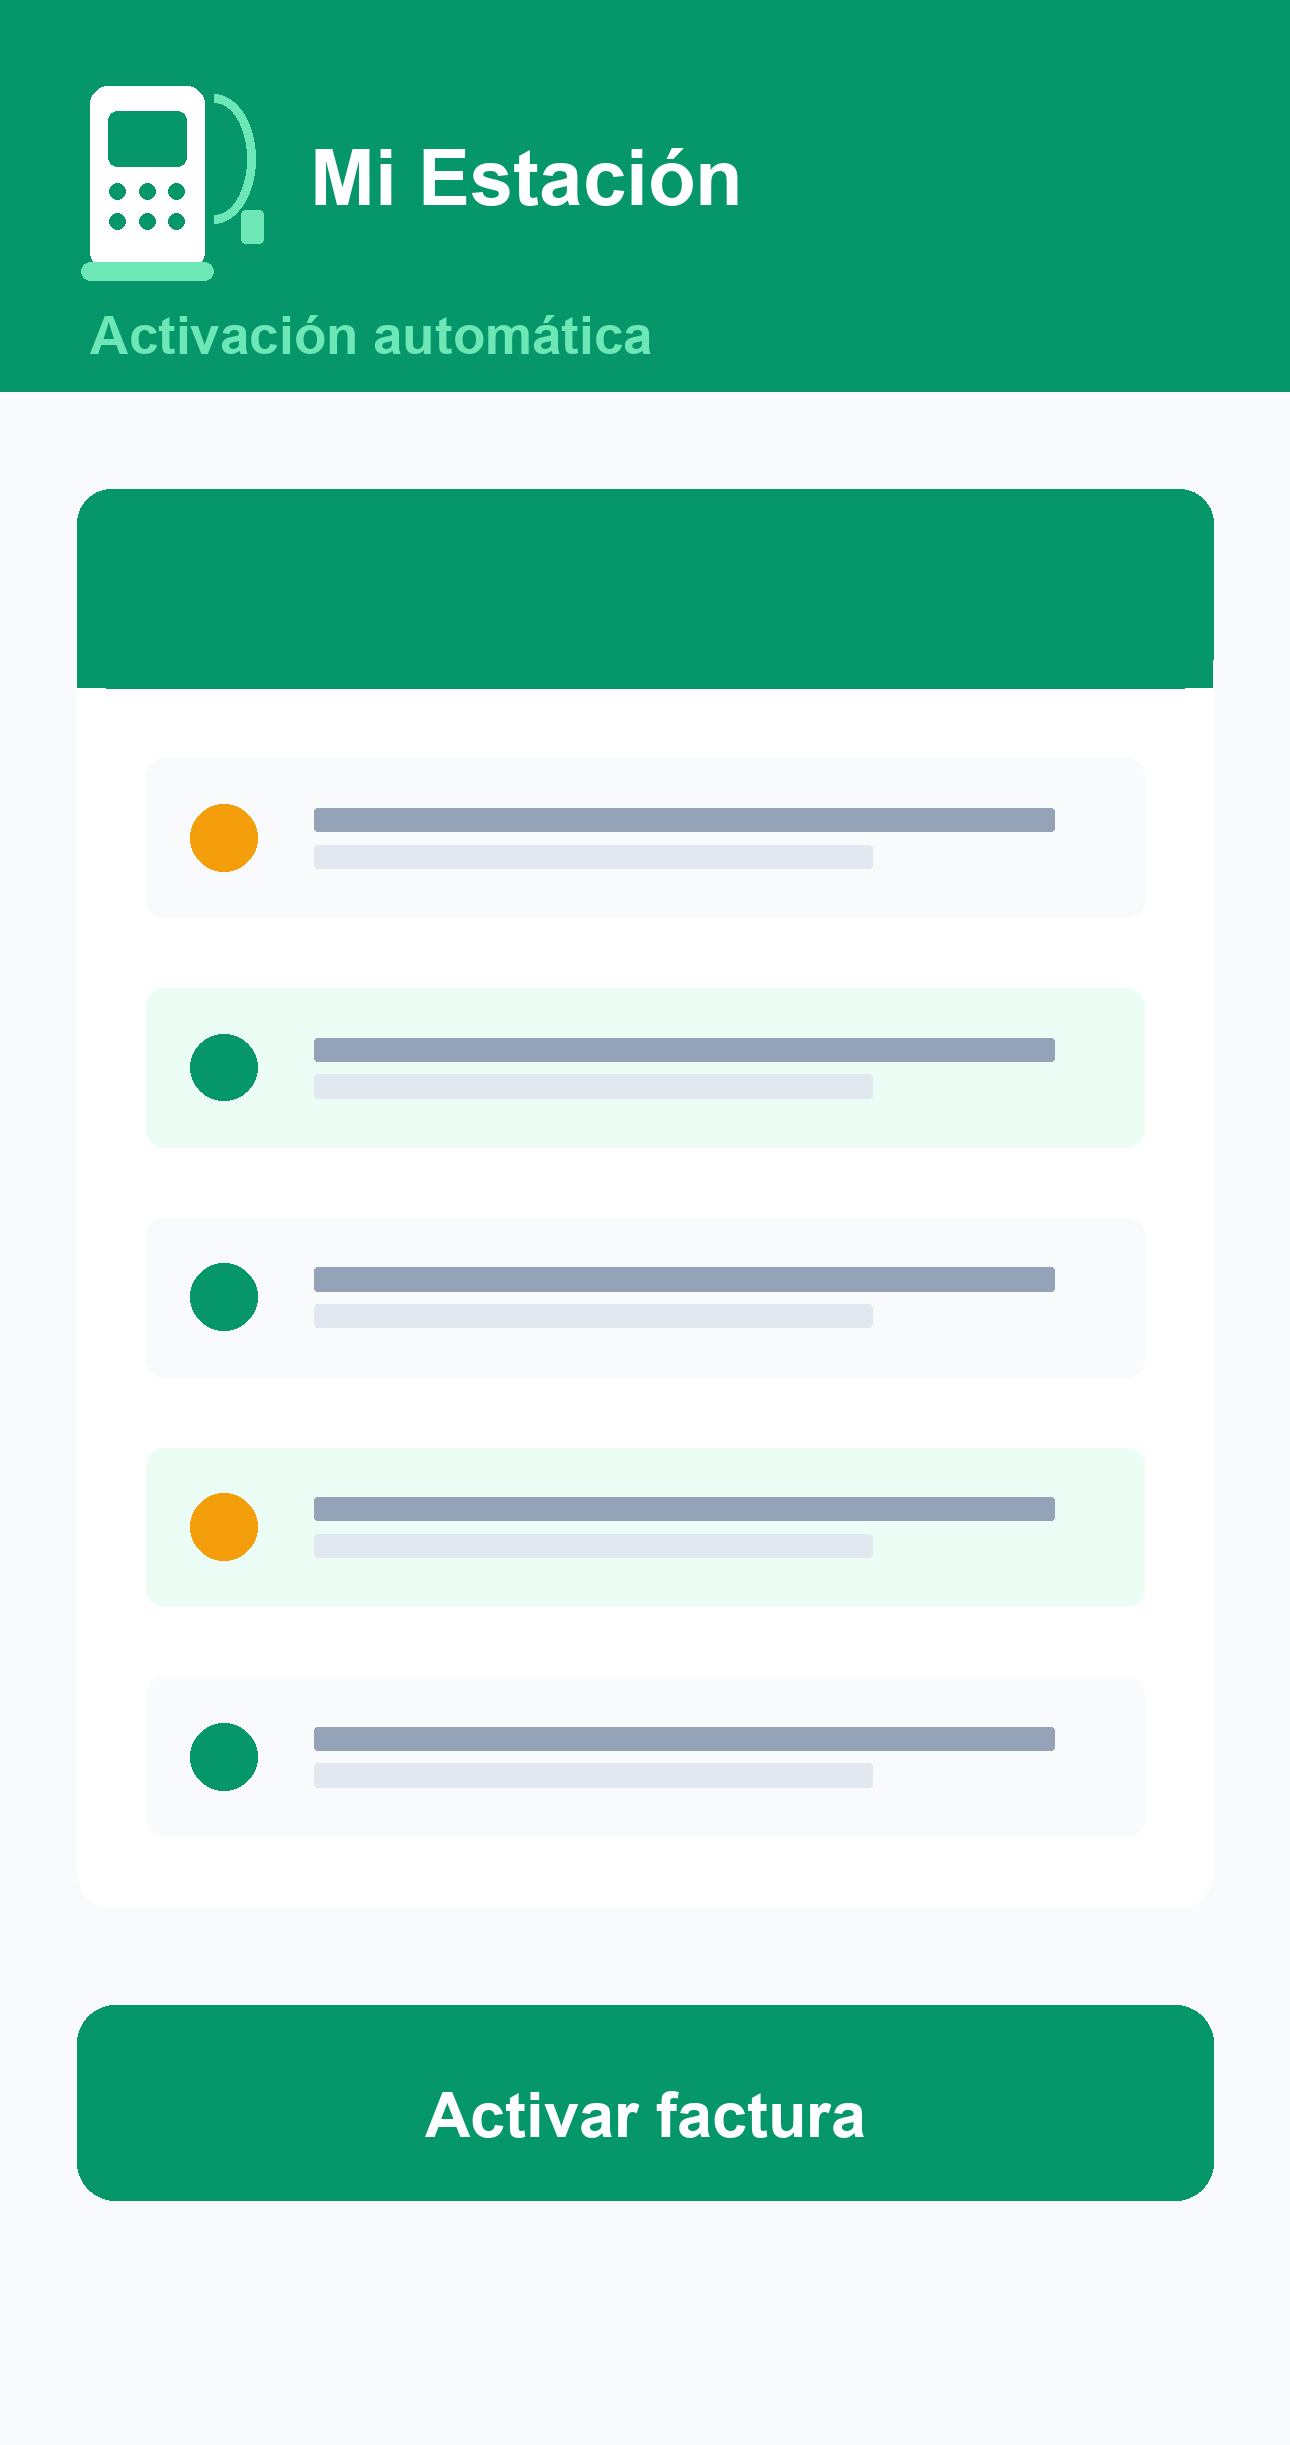Tap the light subtitle bar in the fifth list item
1290x2445 pixels.
(x=593, y=1776)
